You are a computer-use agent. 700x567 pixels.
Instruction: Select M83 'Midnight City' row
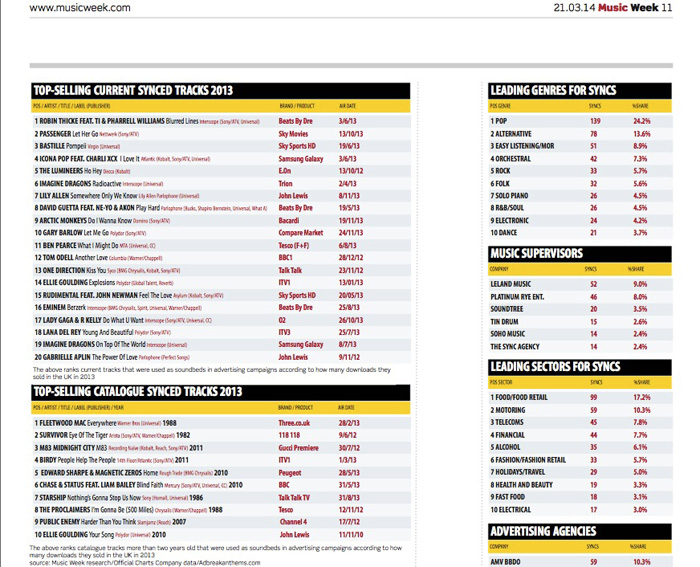point(221,448)
